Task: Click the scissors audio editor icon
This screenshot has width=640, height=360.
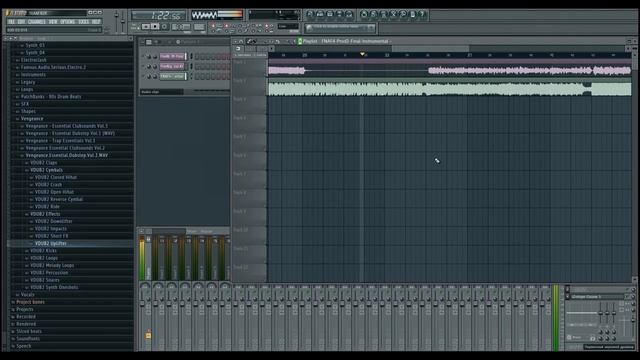Action: tap(393, 15)
